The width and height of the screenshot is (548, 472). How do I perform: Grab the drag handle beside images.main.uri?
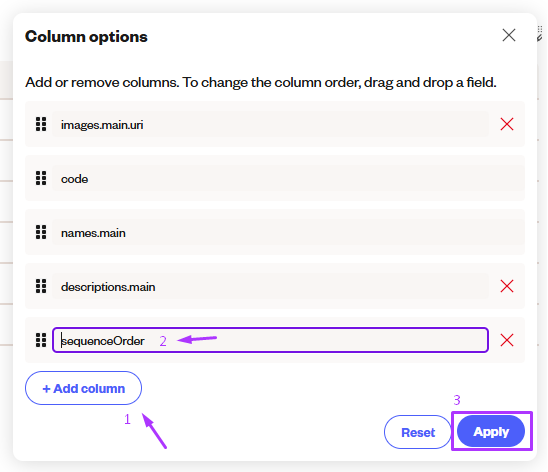[41, 124]
